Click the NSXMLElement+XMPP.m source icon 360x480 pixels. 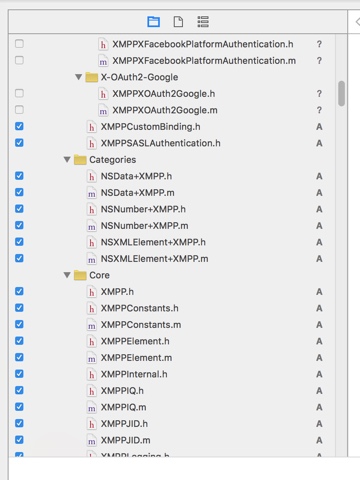[x=91, y=259]
